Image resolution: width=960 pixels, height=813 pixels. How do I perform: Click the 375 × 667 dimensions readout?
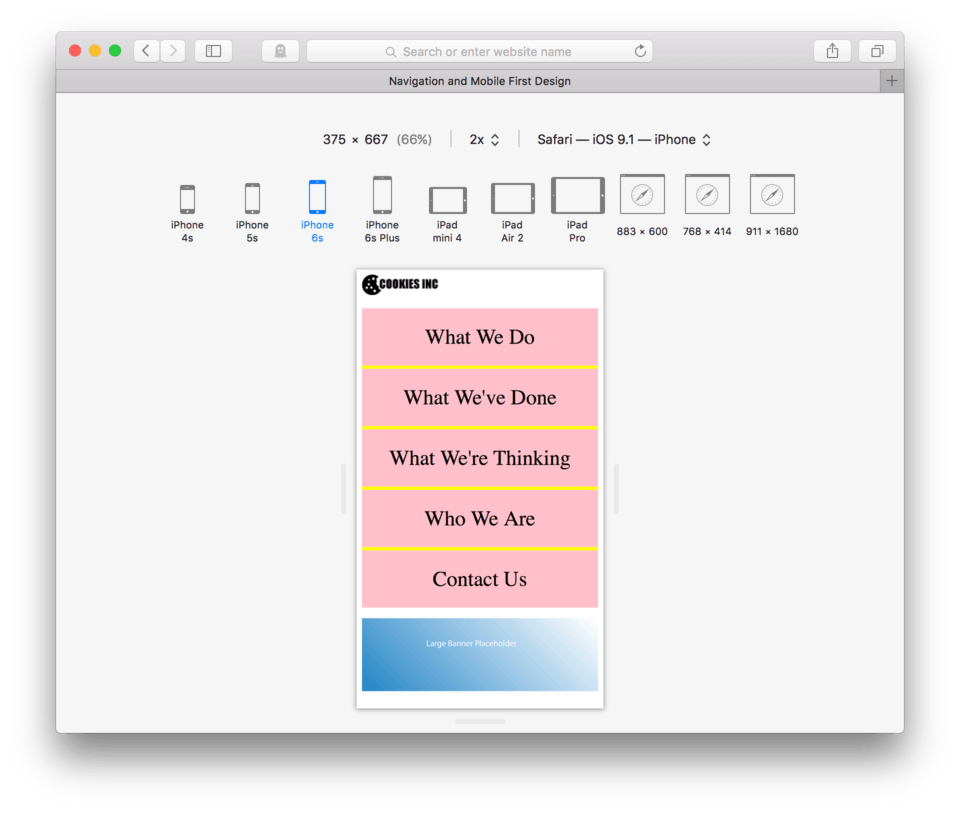(377, 140)
